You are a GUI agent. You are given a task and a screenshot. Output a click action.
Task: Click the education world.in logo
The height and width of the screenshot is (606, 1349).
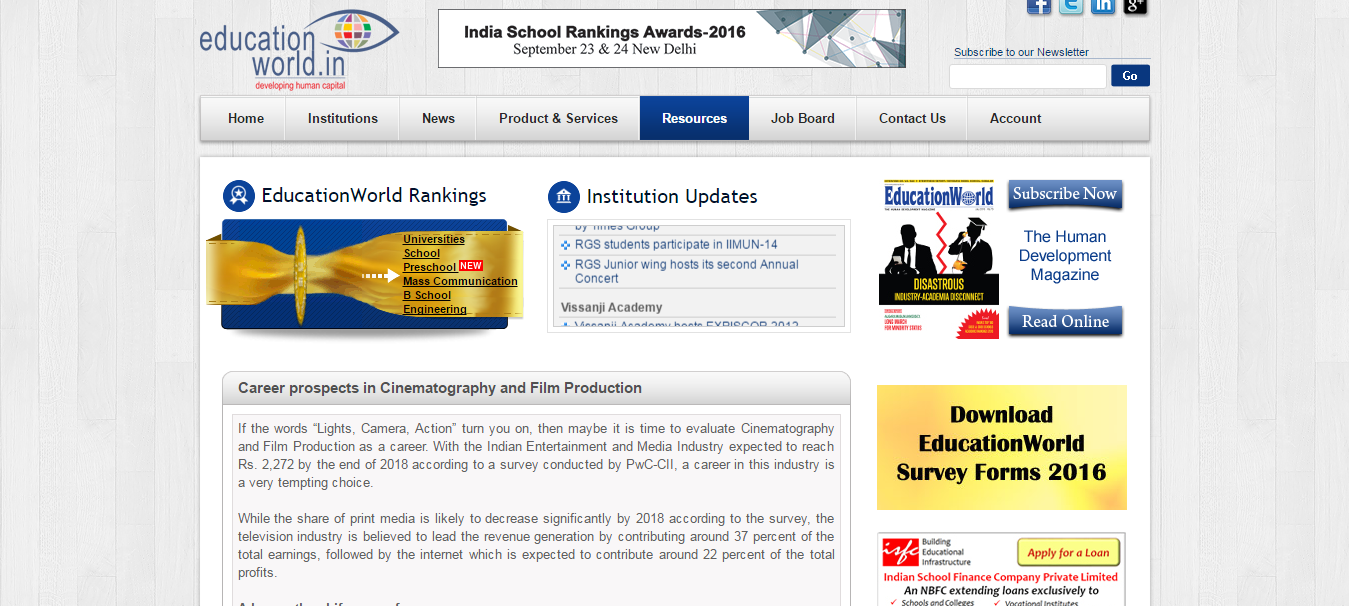(298, 50)
